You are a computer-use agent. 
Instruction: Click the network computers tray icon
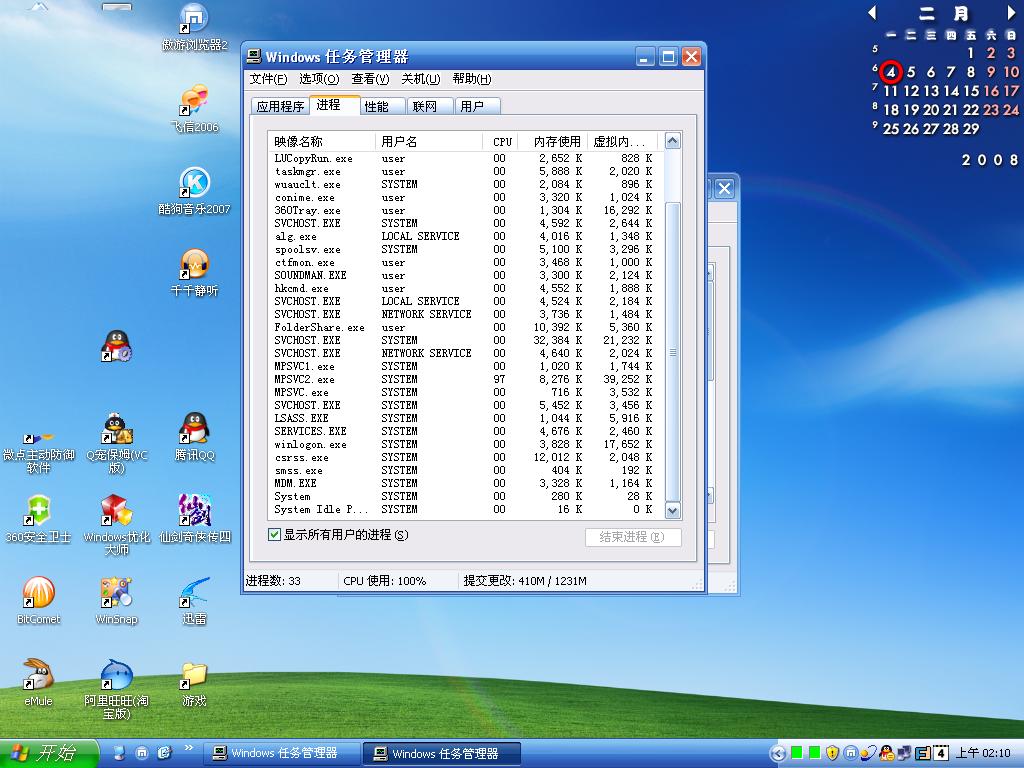904,753
